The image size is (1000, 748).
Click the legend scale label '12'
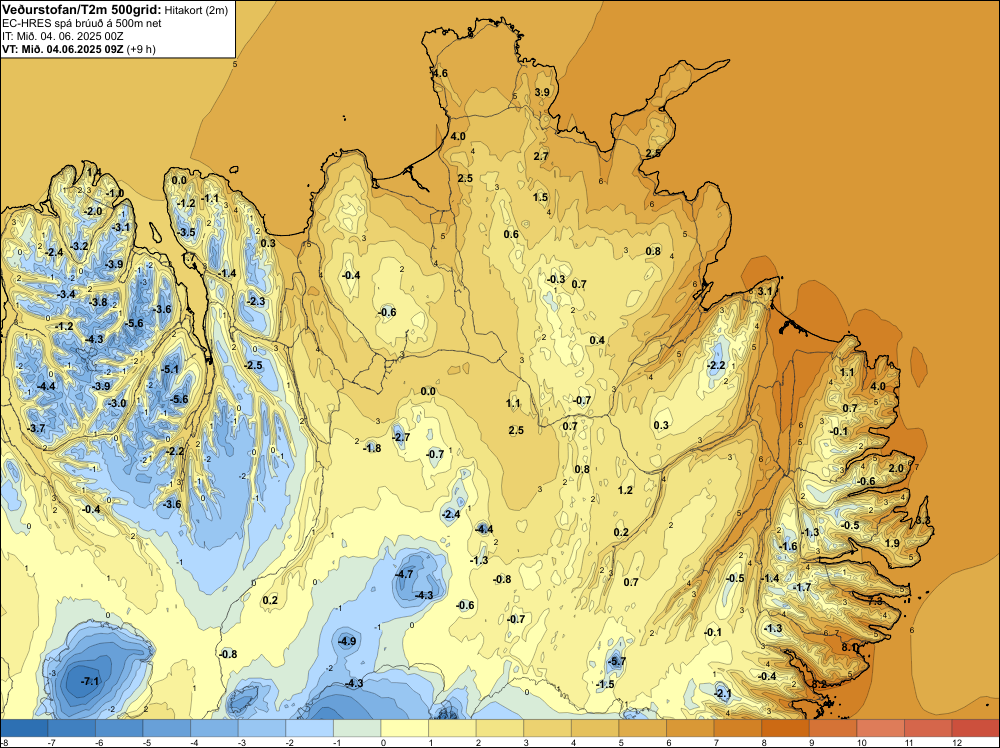[x=957, y=742]
